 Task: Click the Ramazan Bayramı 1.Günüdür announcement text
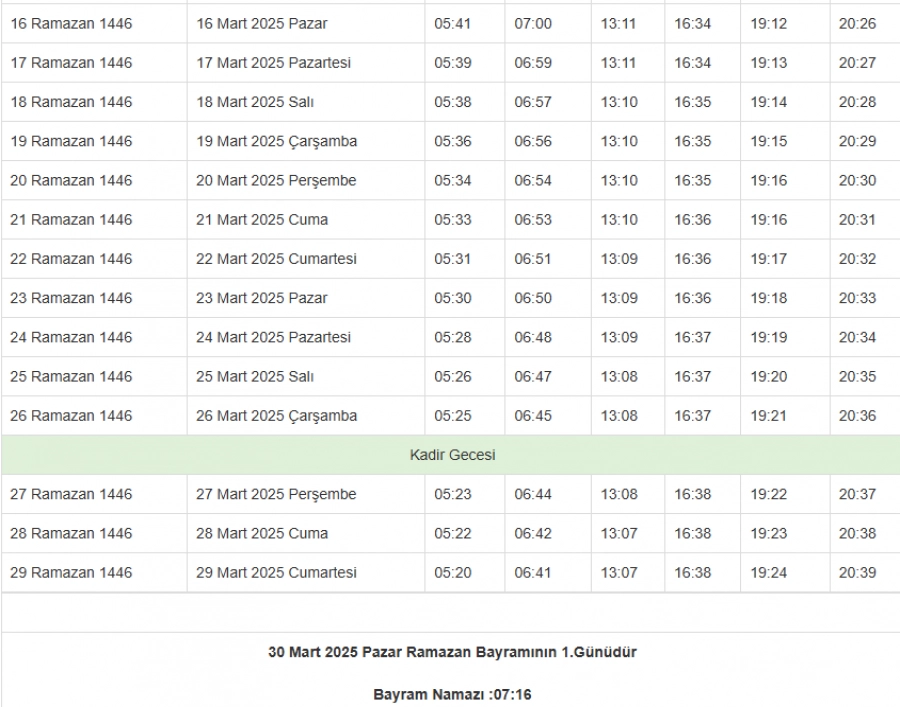[452, 652]
